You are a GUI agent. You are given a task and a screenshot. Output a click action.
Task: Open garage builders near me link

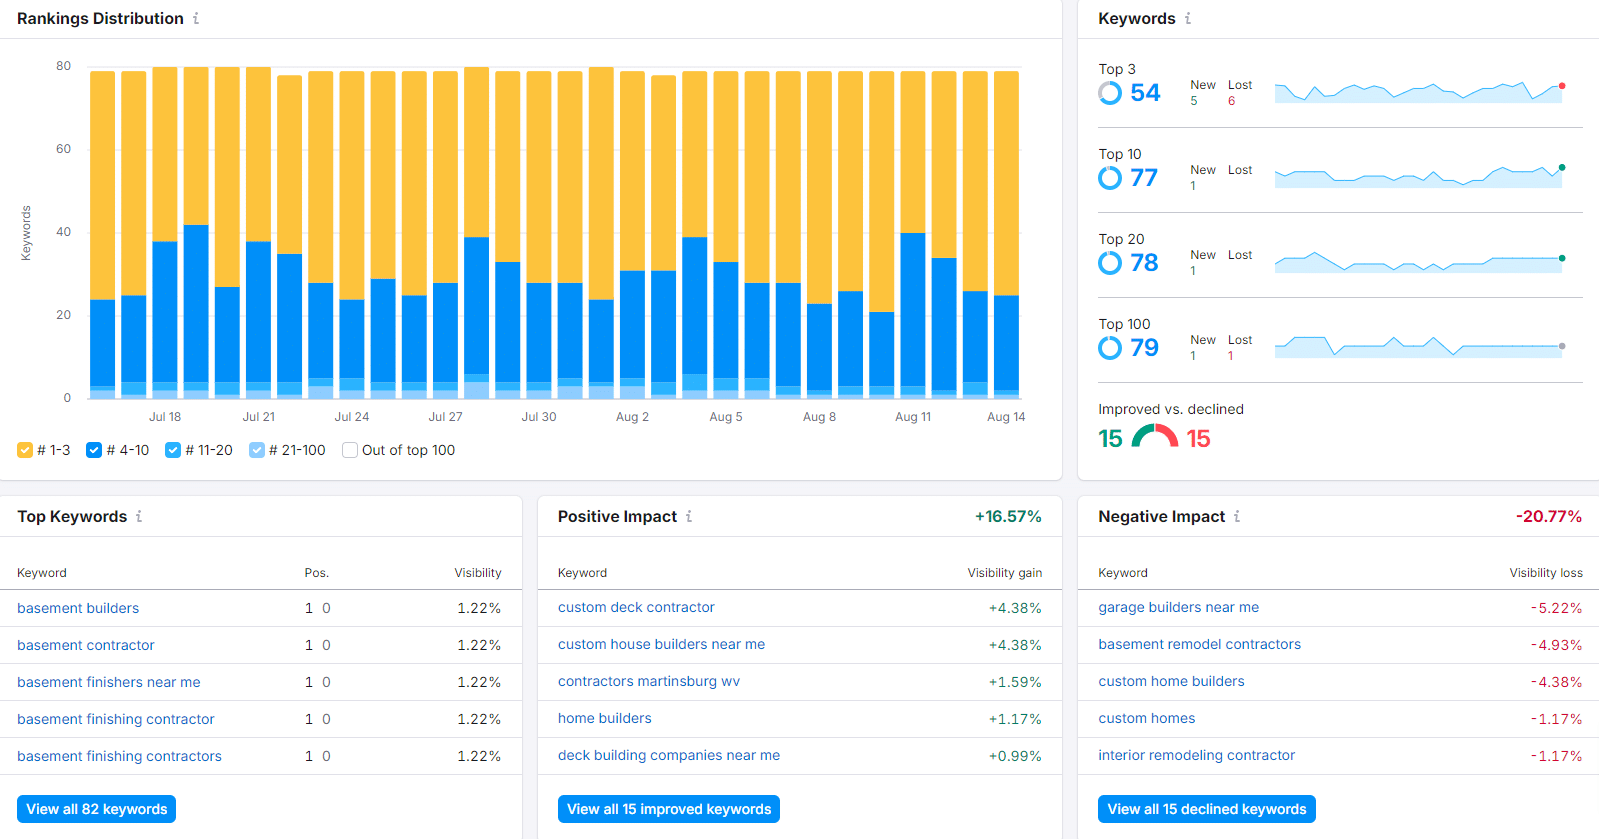(1178, 607)
